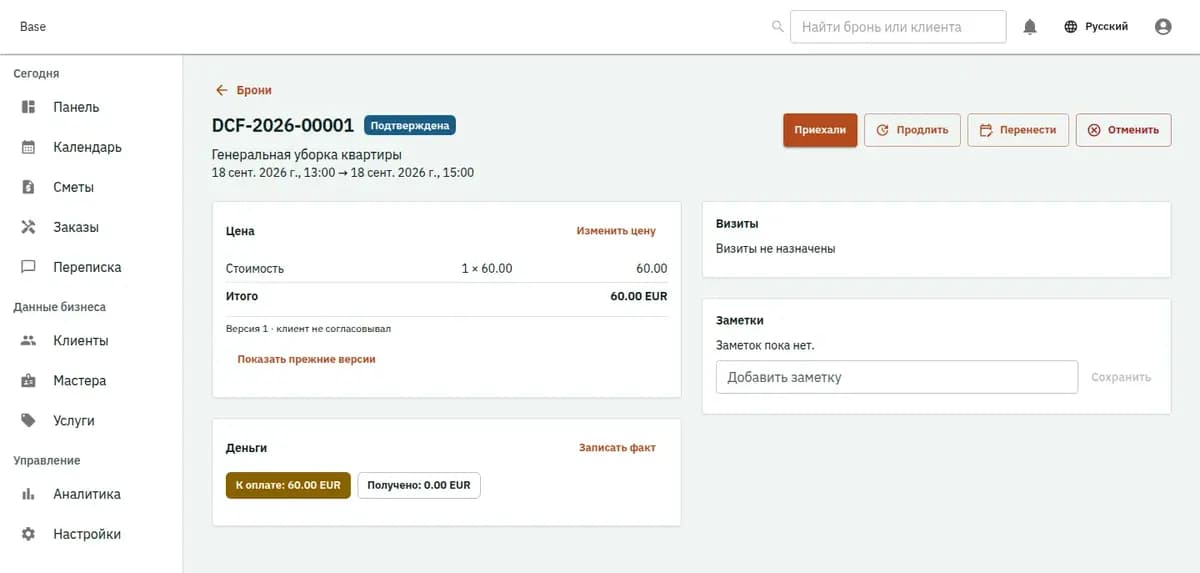Open the user account avatar
Image resolution: width=1200 pixels, height=573 pixels.
point(1163,27)
